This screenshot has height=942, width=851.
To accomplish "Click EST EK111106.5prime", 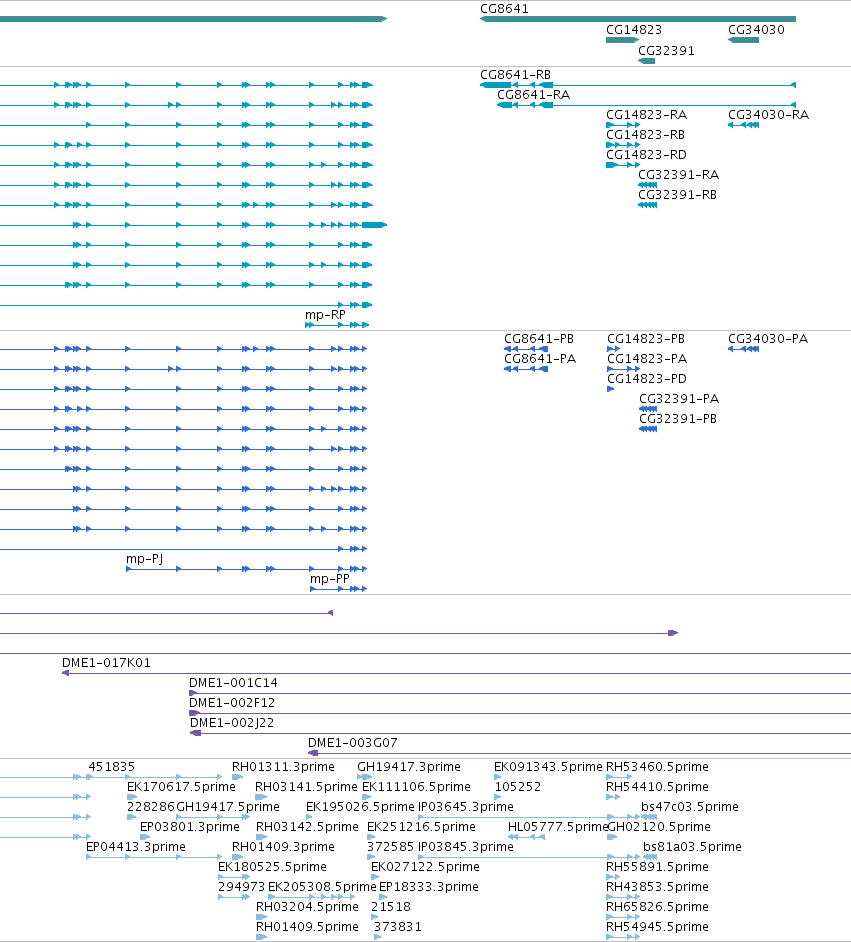I will click(416, 787).
